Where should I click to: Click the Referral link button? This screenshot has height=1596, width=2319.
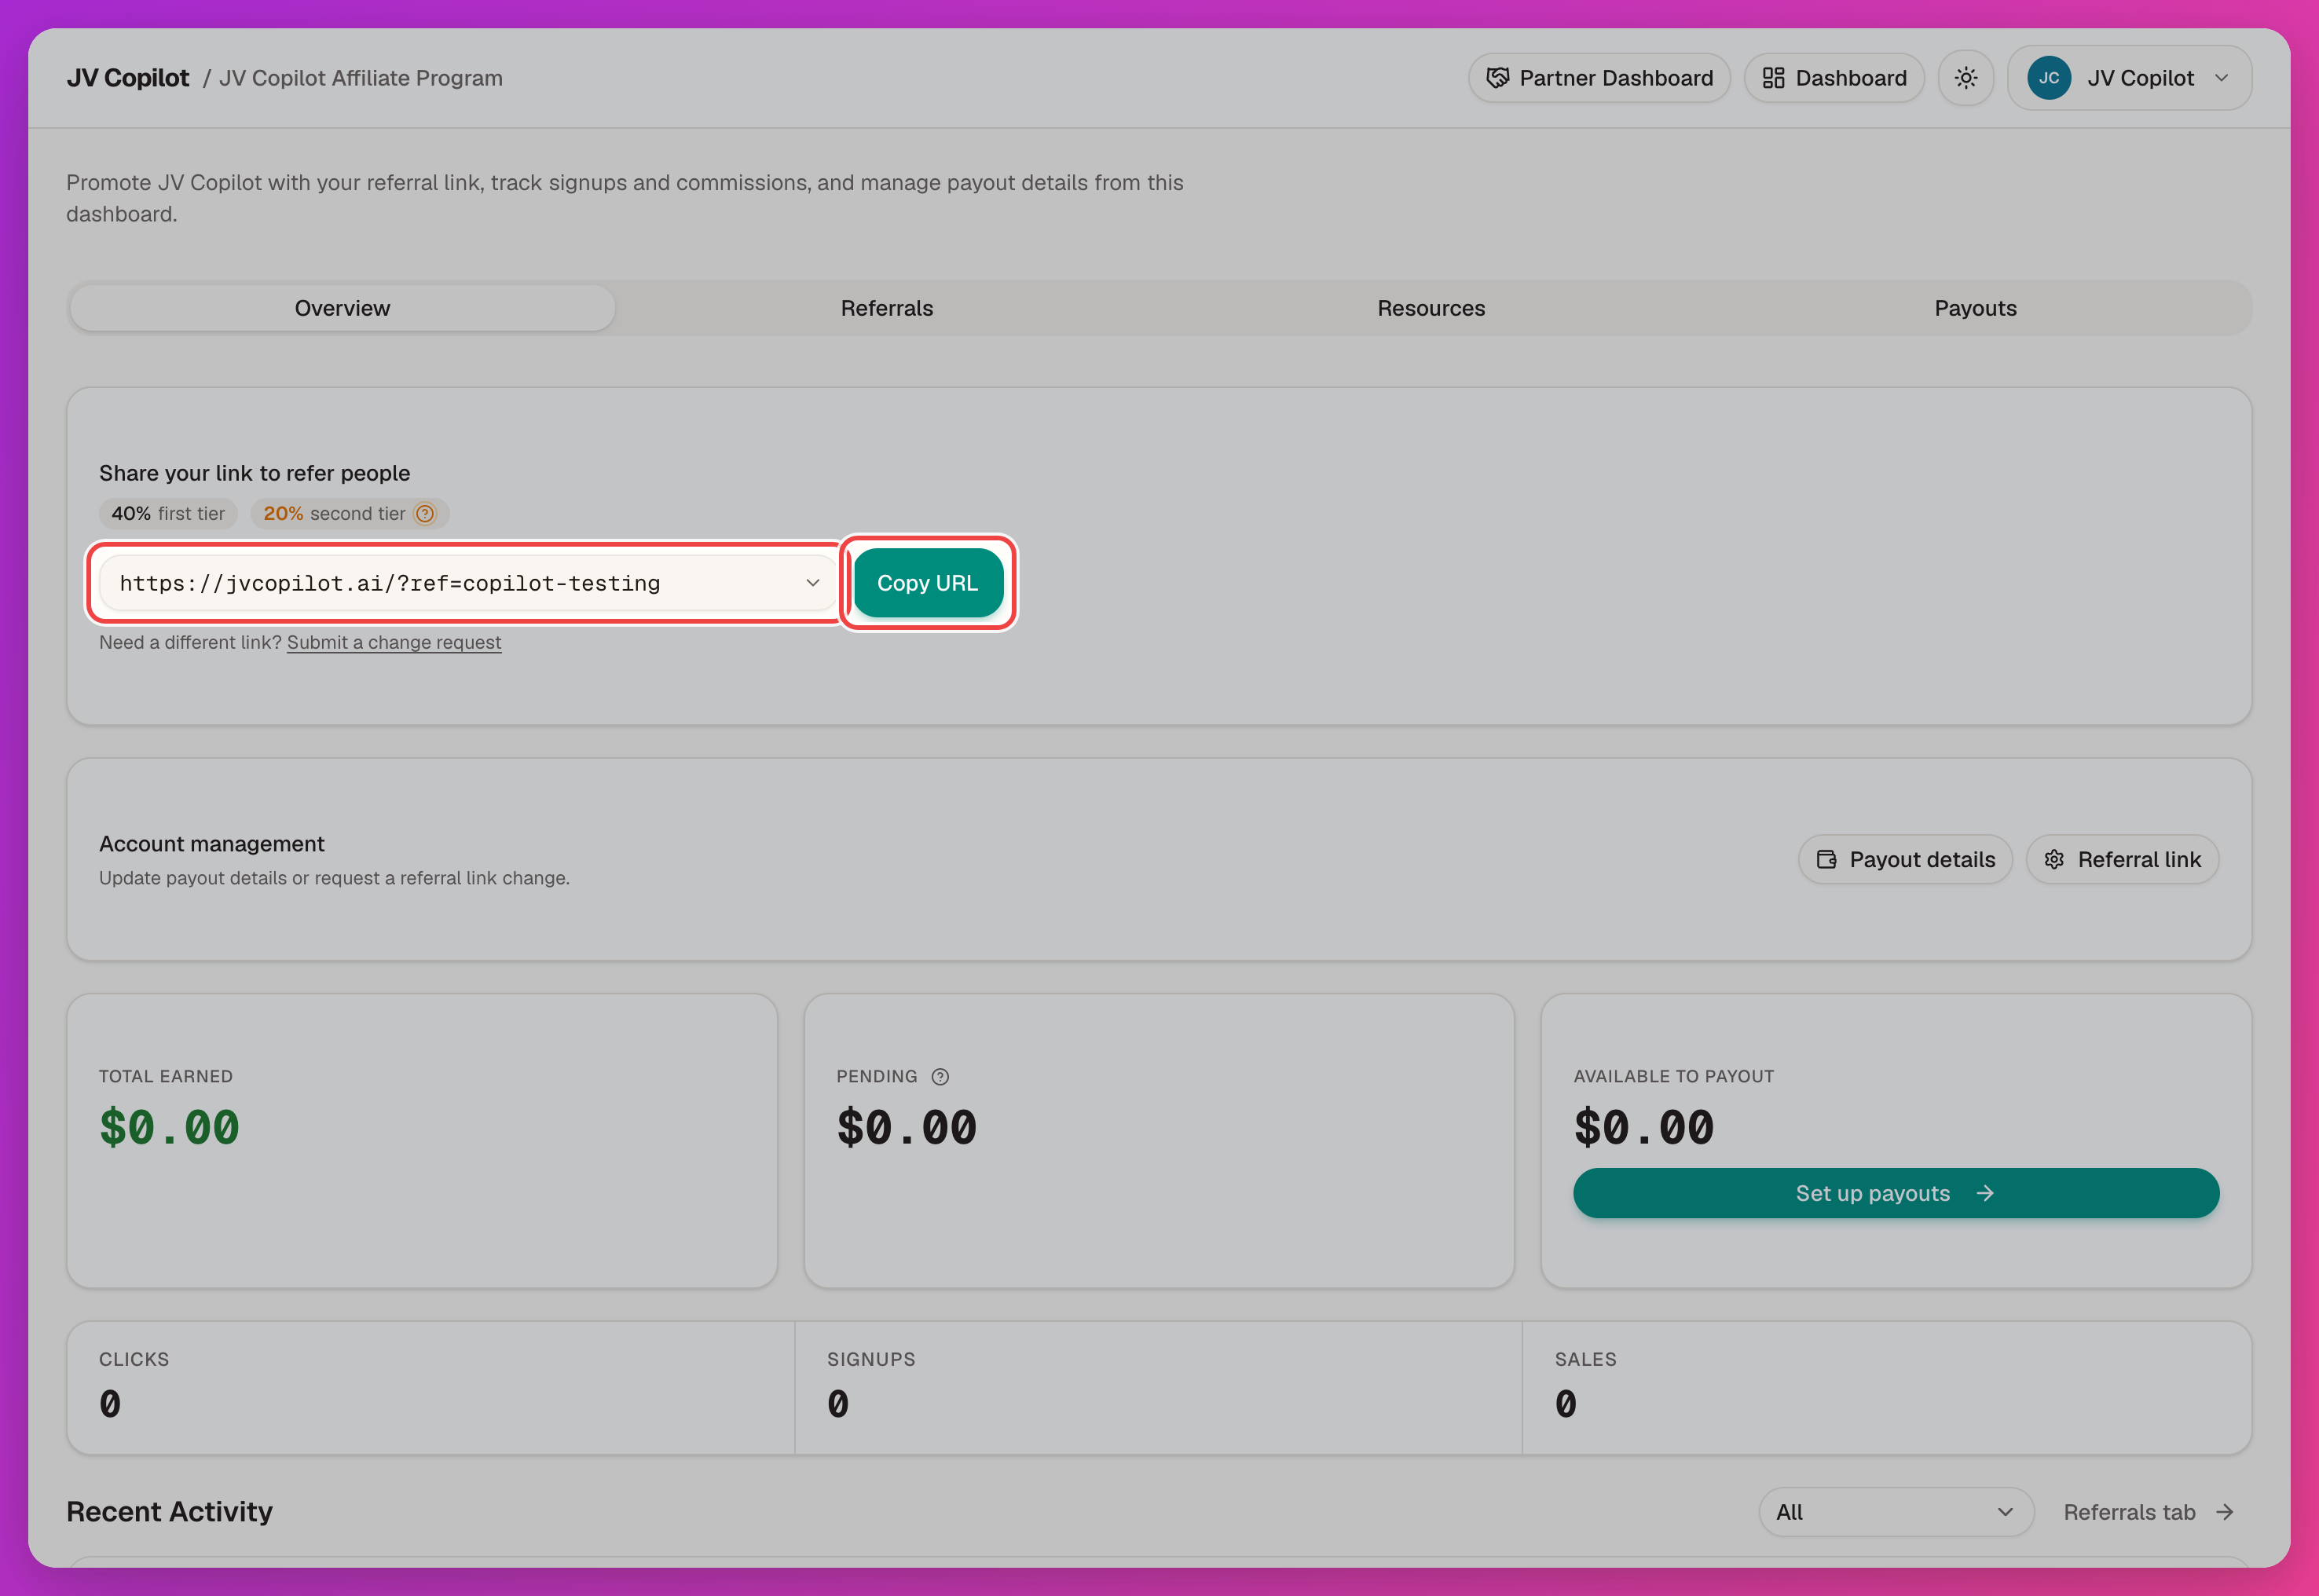tap(2122, 860)
